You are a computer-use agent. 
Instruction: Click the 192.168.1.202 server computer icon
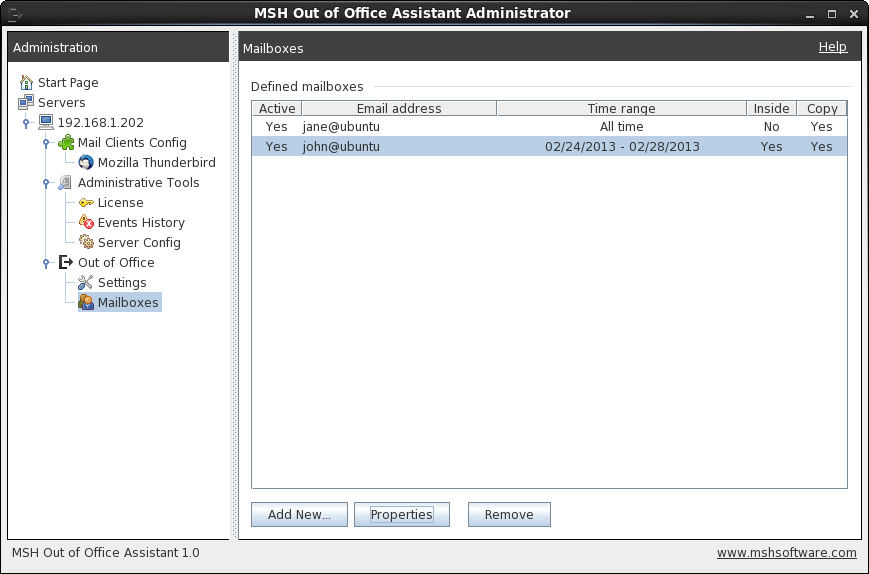46,122
